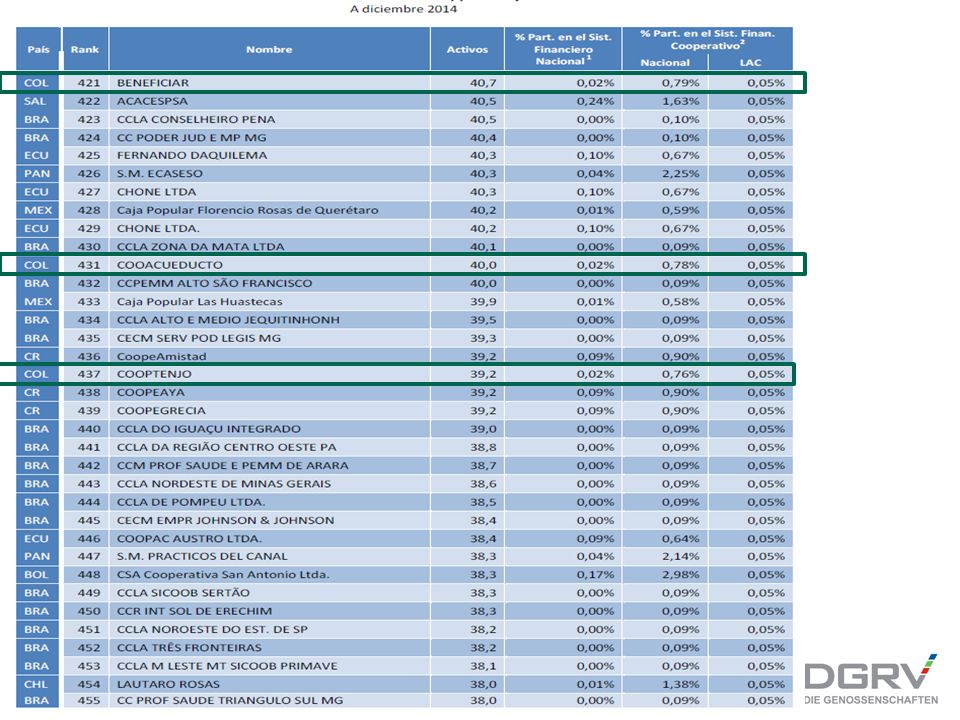This screenshot has height=720, width=960.
Task: Click "CCLA ALTO E MEDIO JEQUITINHONH"
Action: pyautogui.click(x=228, y=320)
